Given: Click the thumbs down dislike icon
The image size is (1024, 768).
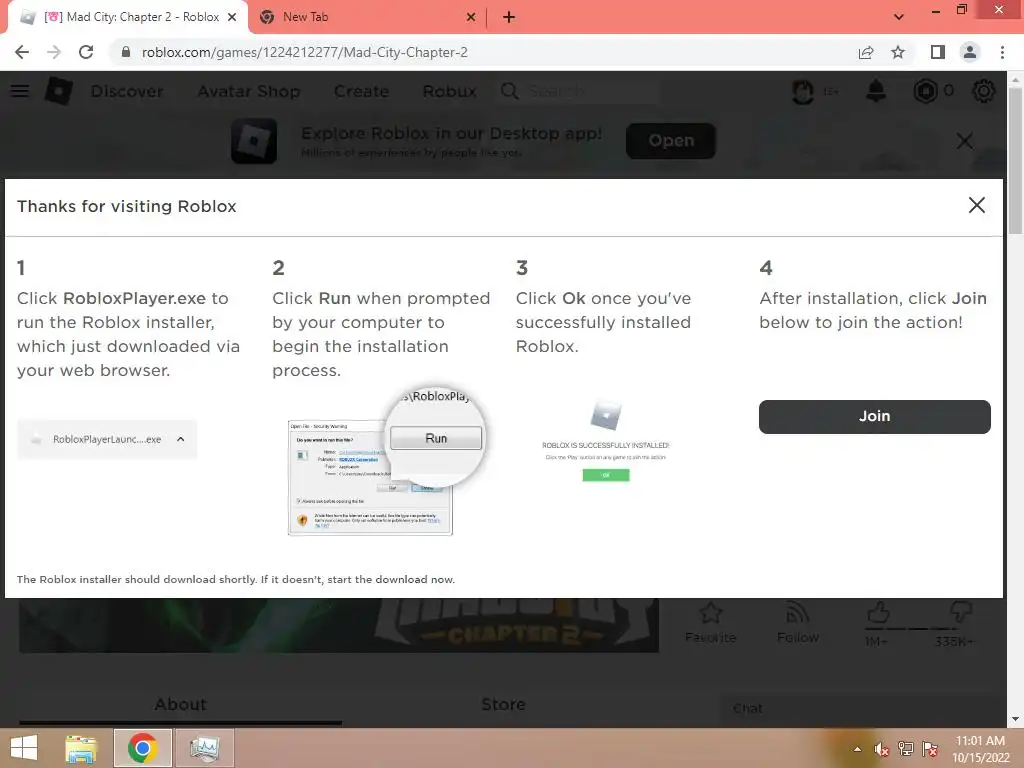Looking at the screenshot, I should (960, 613).
